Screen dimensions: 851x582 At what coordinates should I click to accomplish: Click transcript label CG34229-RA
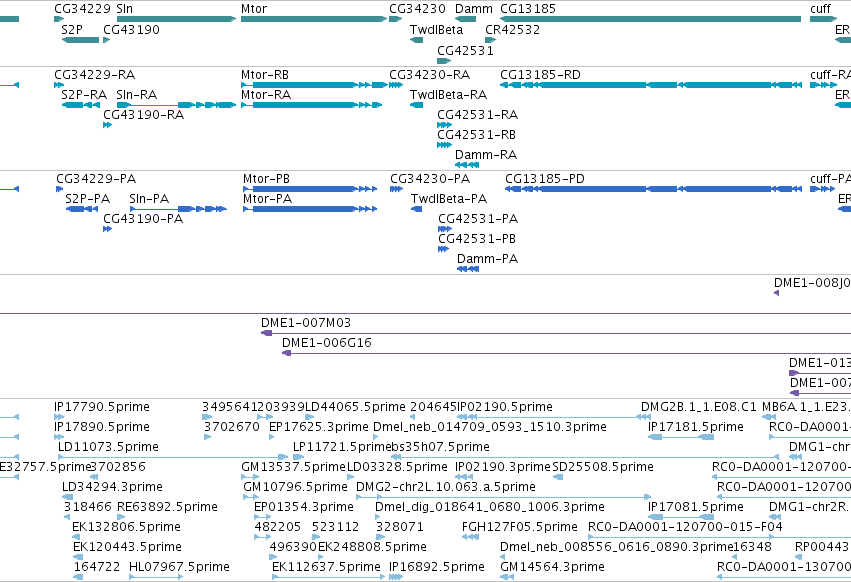click(x=94, y=74)
